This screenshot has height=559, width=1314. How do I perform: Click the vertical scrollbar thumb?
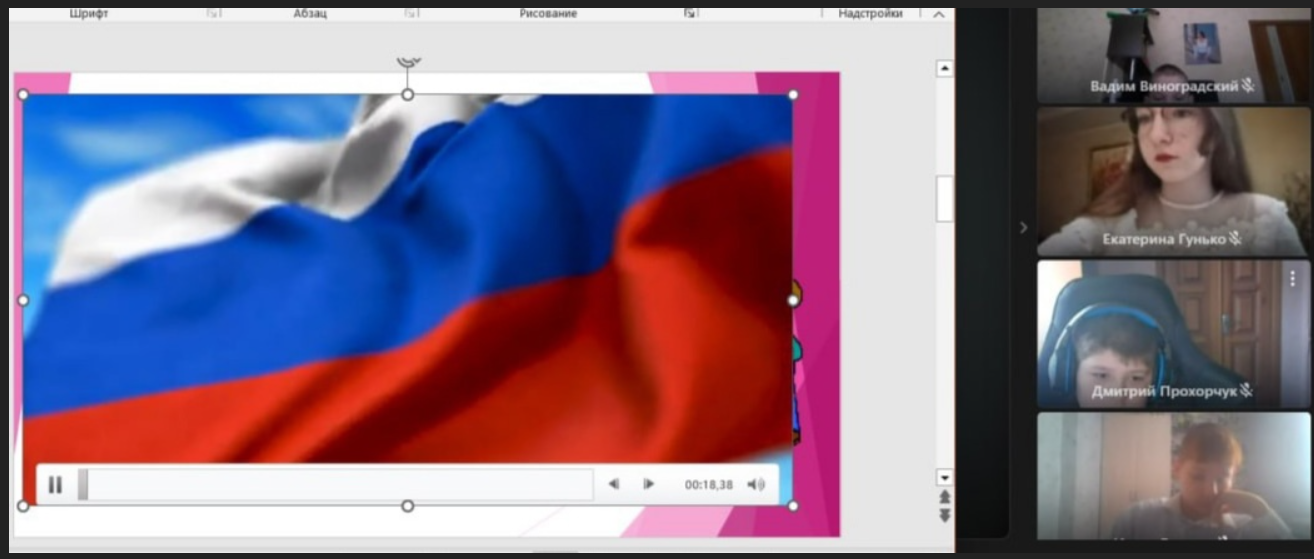[944, 198]
